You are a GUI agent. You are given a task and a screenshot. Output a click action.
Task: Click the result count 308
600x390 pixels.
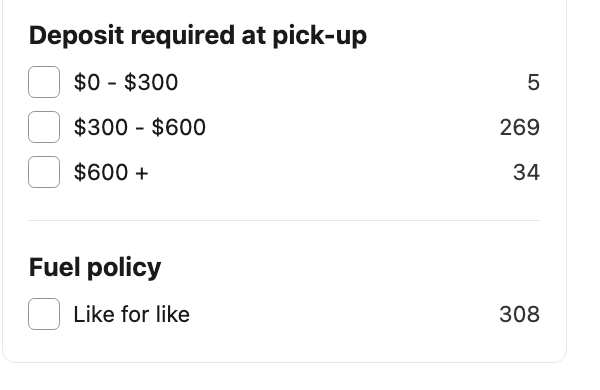coord(520,314)
